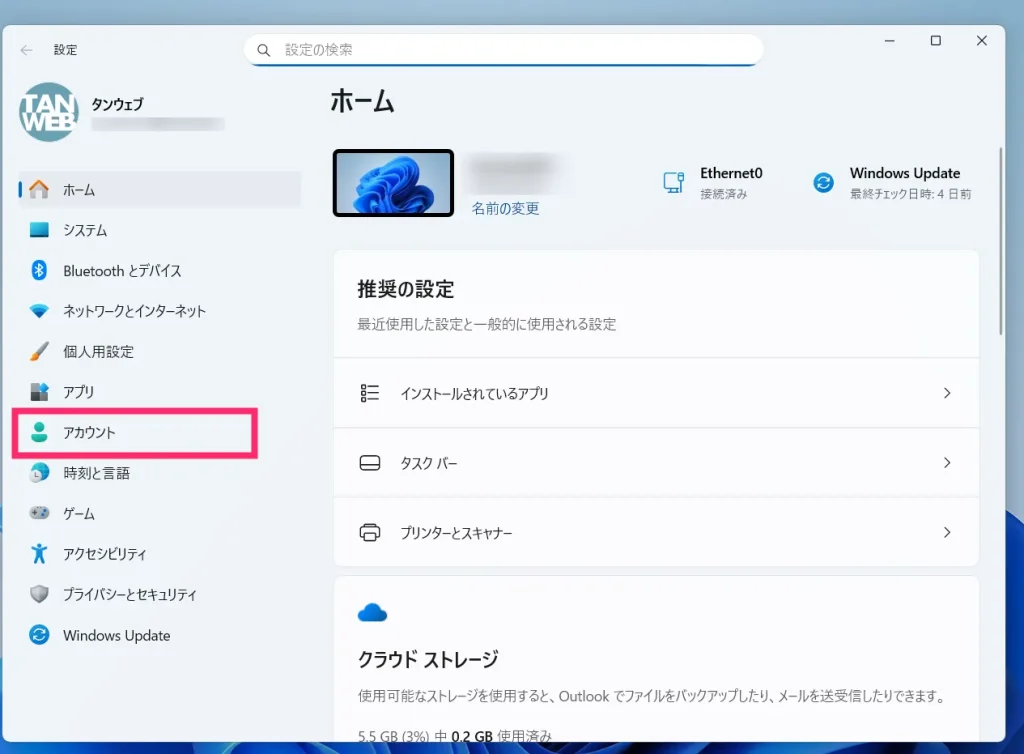Click the search magnifier icon

263,50
